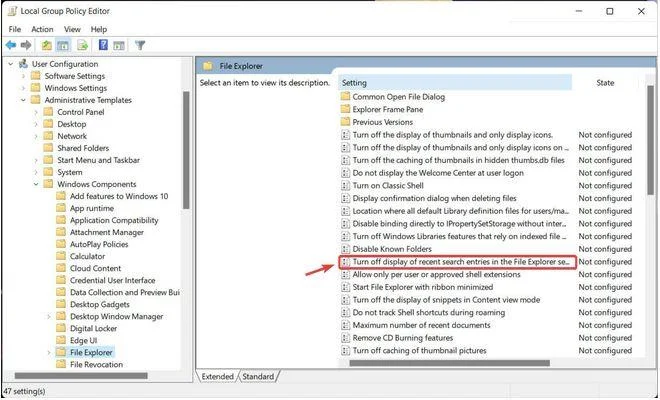Click the Filter funnel toolbar icon
660x400 pixels.
coord(140,45)
